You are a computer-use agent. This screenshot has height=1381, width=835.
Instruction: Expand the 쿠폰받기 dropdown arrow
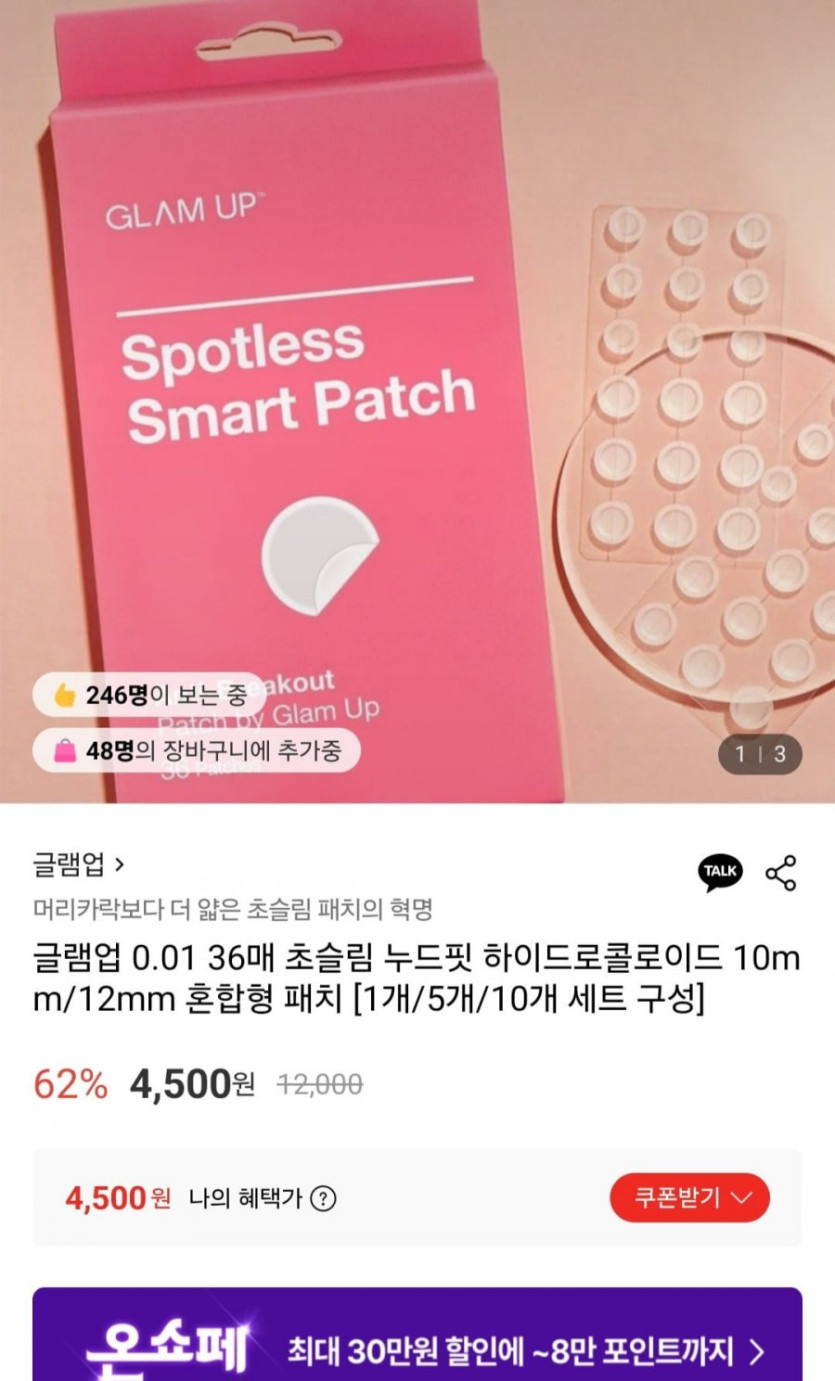(741, 1197)
